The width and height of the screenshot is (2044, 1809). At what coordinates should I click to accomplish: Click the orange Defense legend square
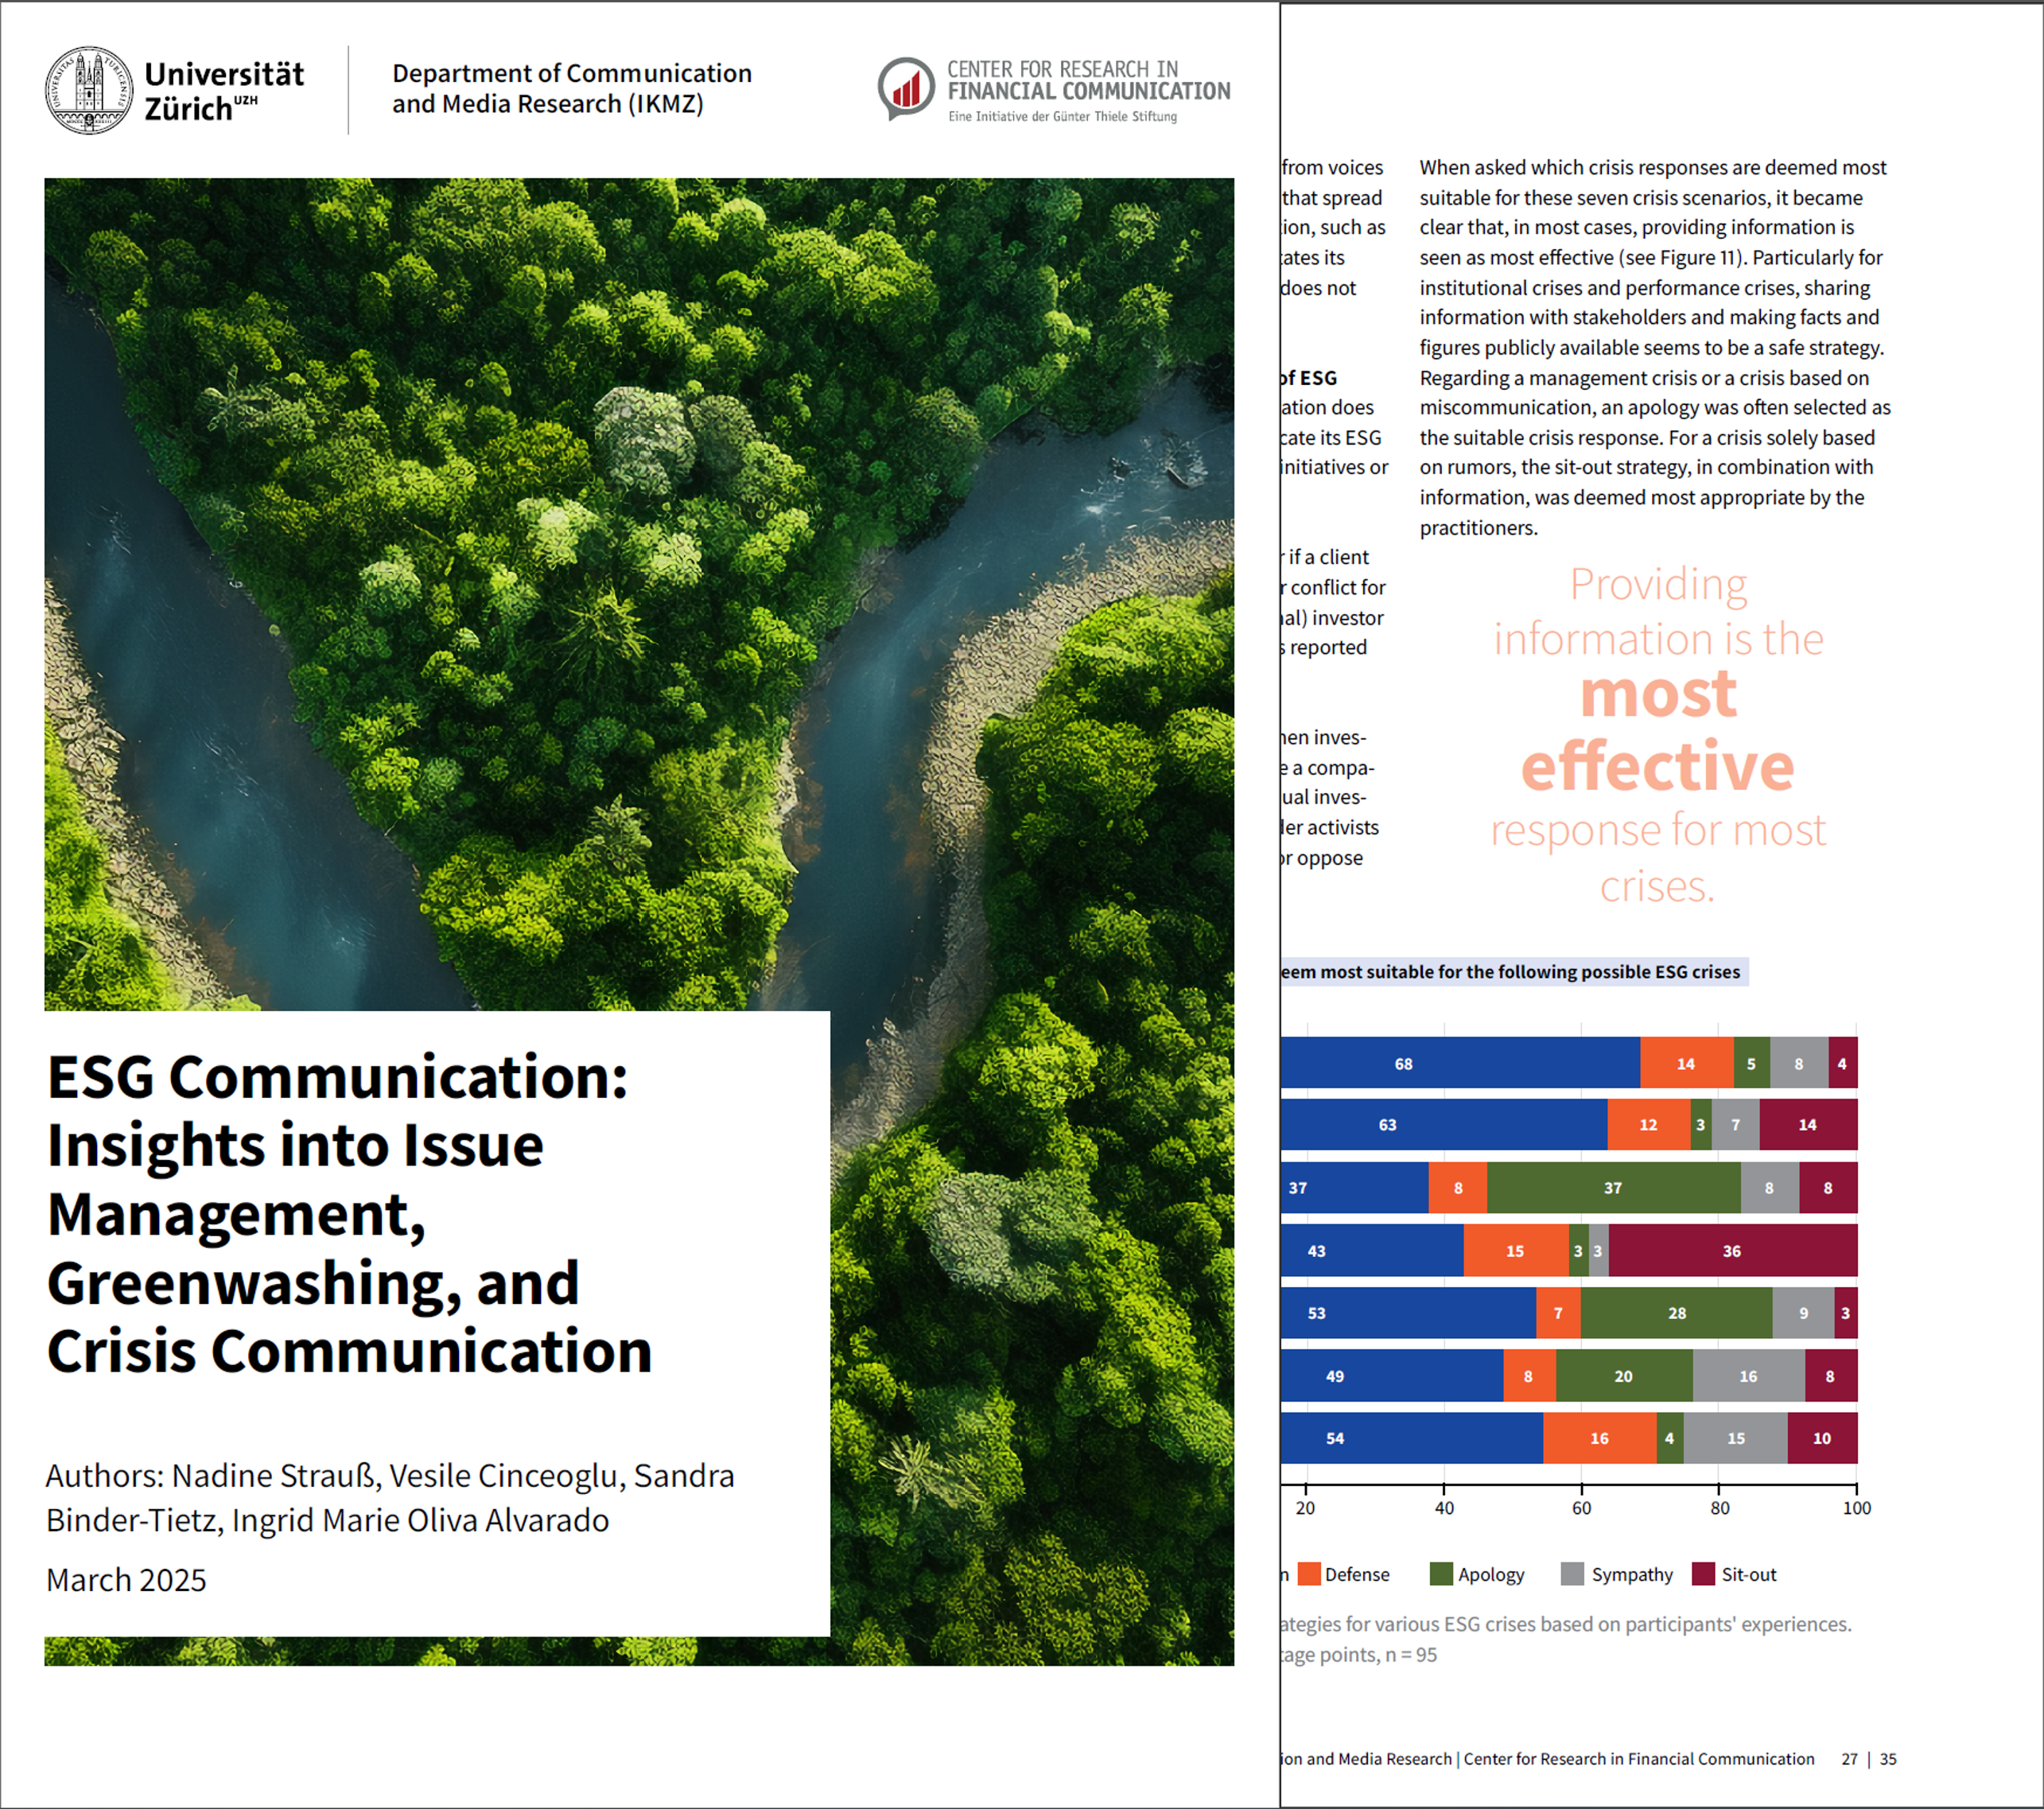tap(1309, 1574)
